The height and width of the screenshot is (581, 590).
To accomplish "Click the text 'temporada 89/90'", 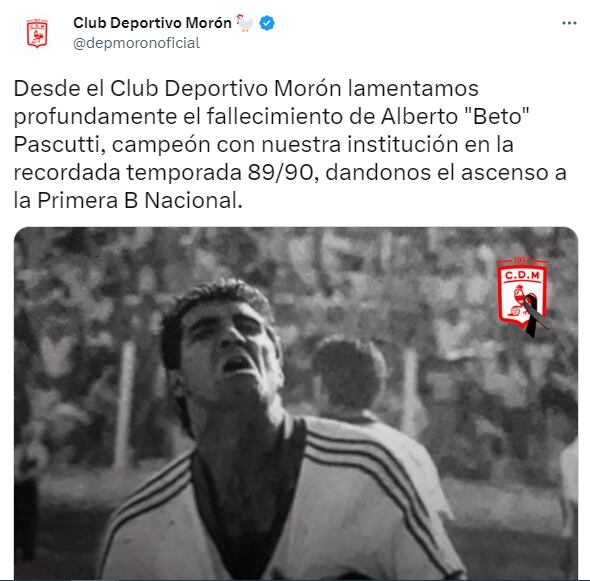I will (219, 173).
